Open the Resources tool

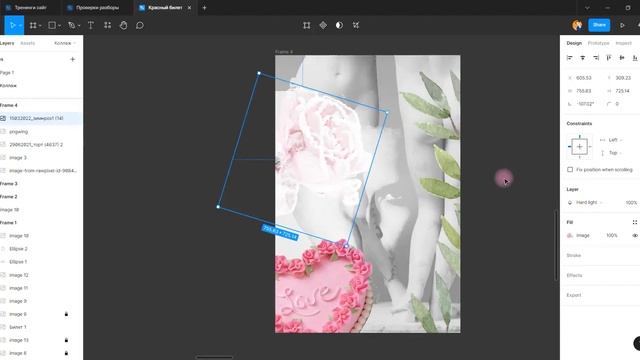(x=107, y=25)
